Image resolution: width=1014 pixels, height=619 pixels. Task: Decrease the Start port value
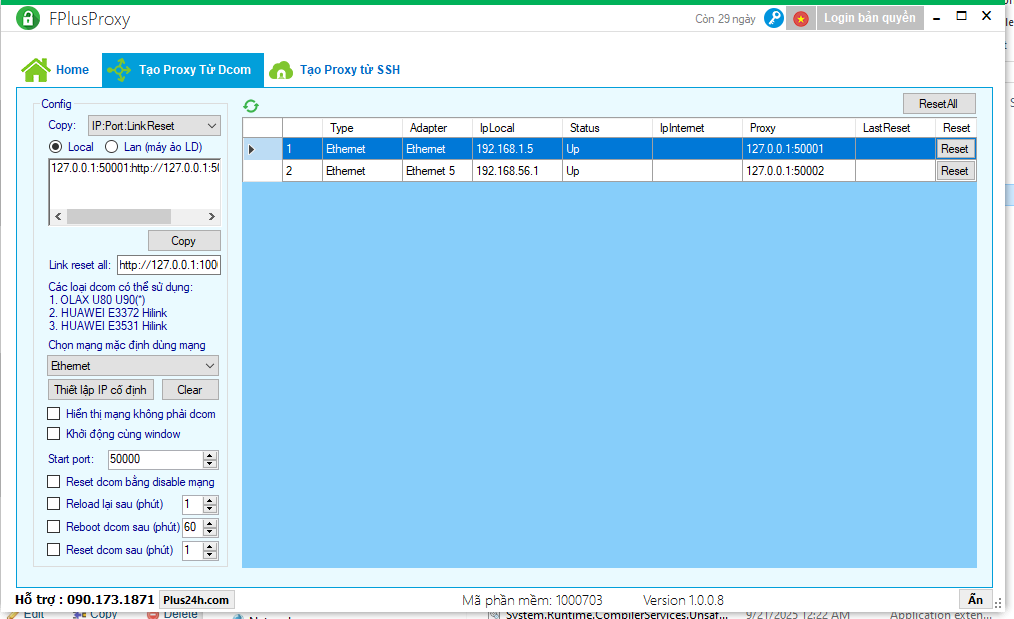coord(210,464)
